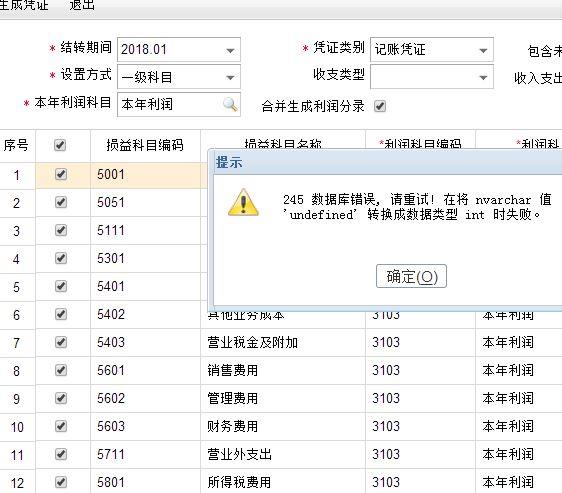
Task: Click the warning icon in the 提示 dialog
Action: point(243,203)
